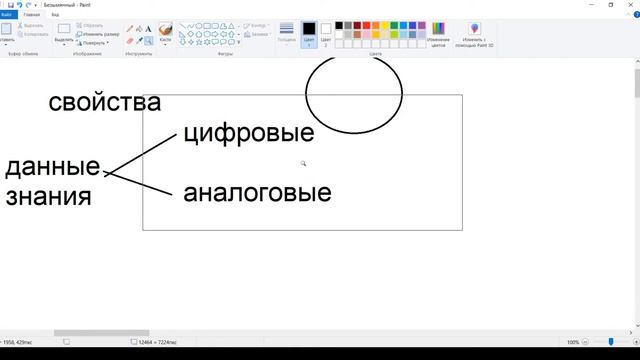Click the Вырезать button

tap(31, 25)
